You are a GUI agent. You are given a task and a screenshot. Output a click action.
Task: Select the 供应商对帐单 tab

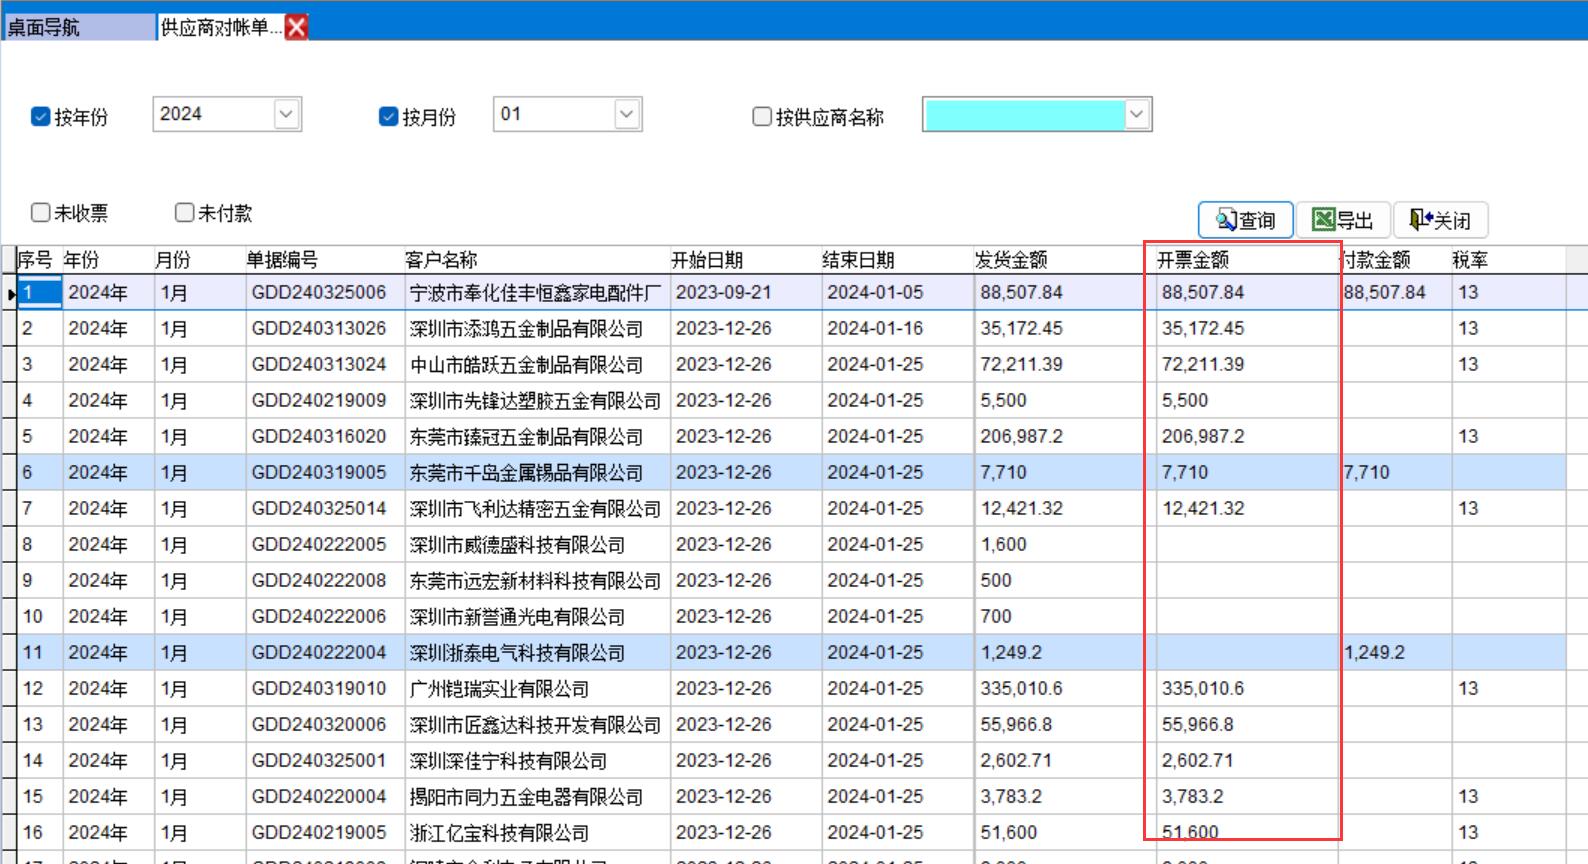[x=220, y=27]
